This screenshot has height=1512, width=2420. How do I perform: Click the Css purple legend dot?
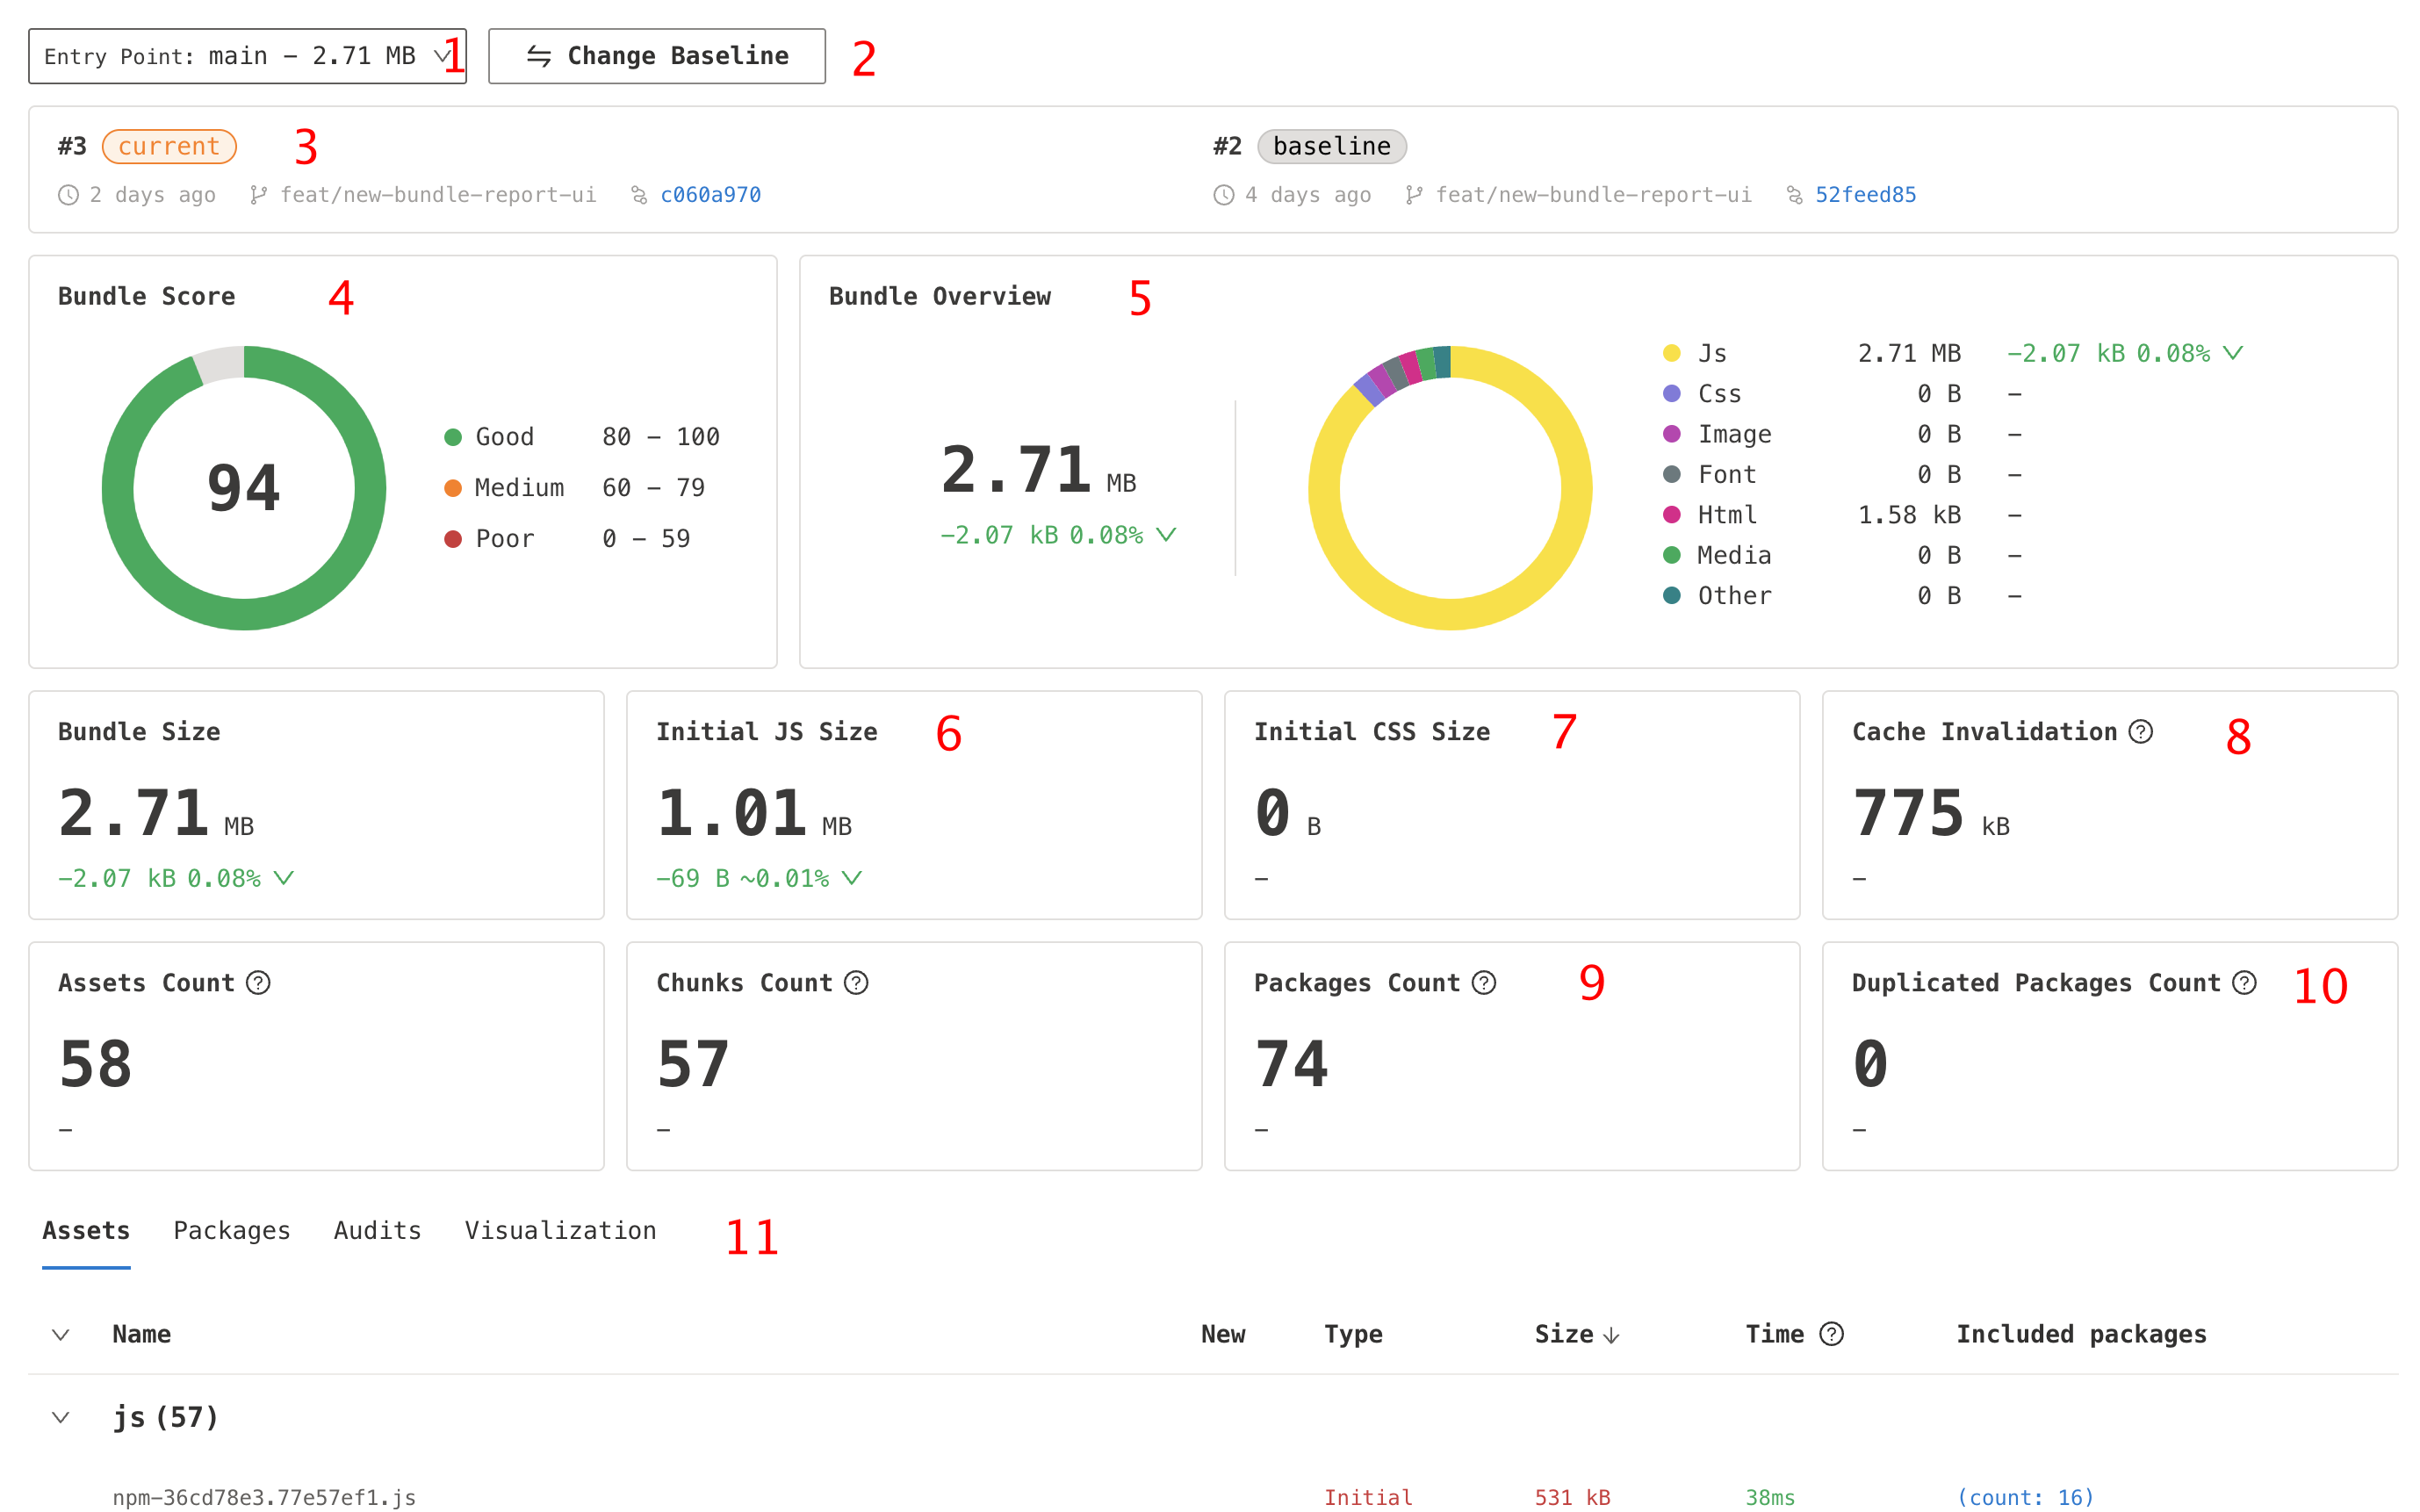click(1672, 393)
